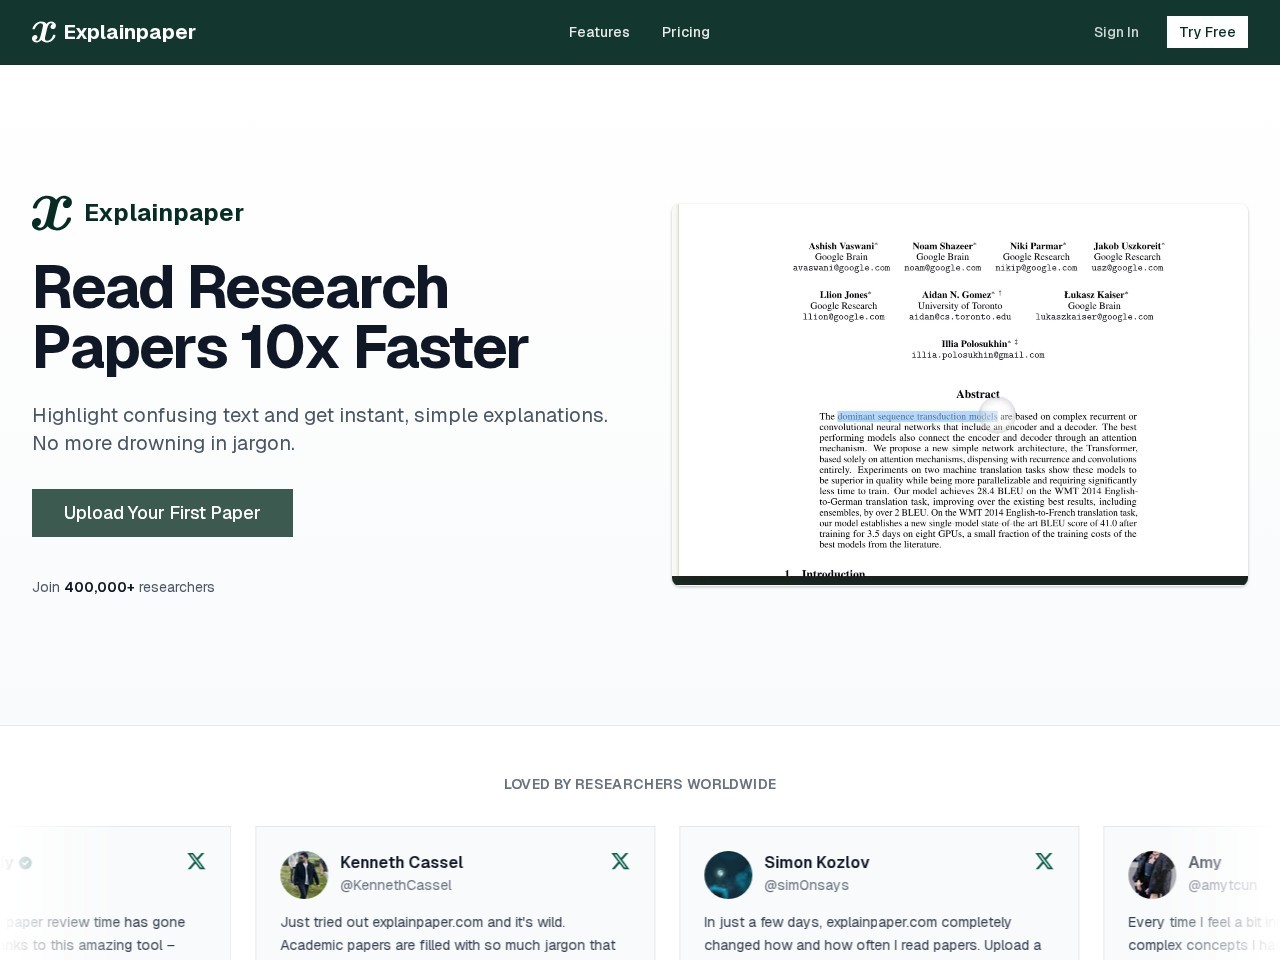This screenshot has width=1280, height=960.
Task: Click the Try Free button
Action: click(x=1207, y=32)
